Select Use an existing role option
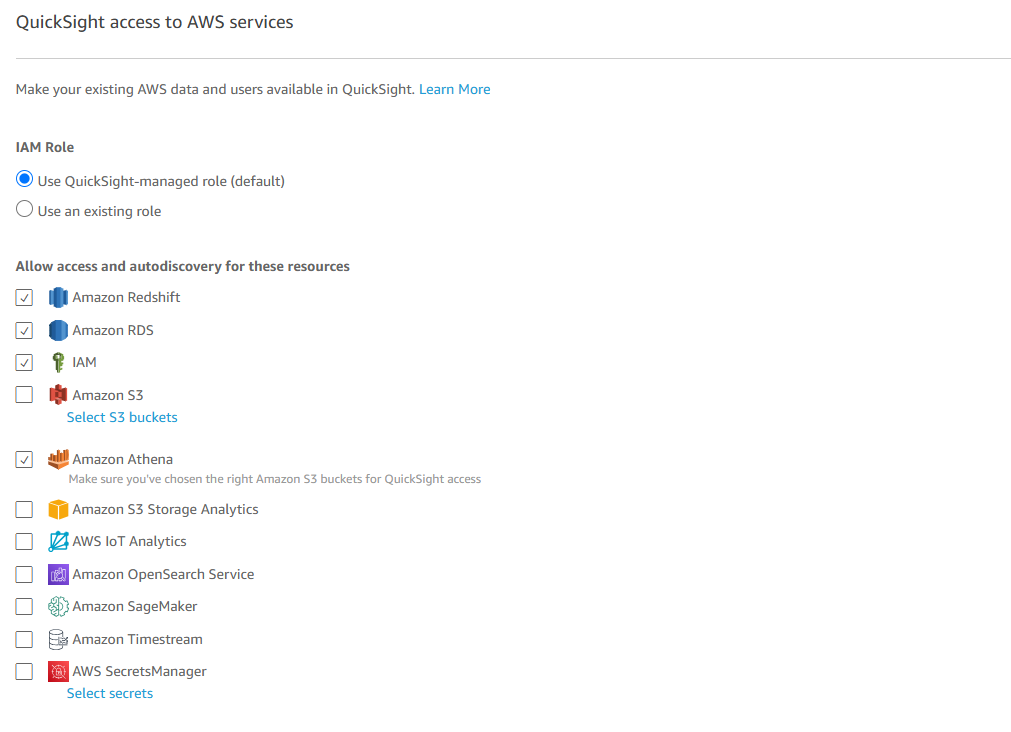1011x732 pixels. (x=25, y=209)
